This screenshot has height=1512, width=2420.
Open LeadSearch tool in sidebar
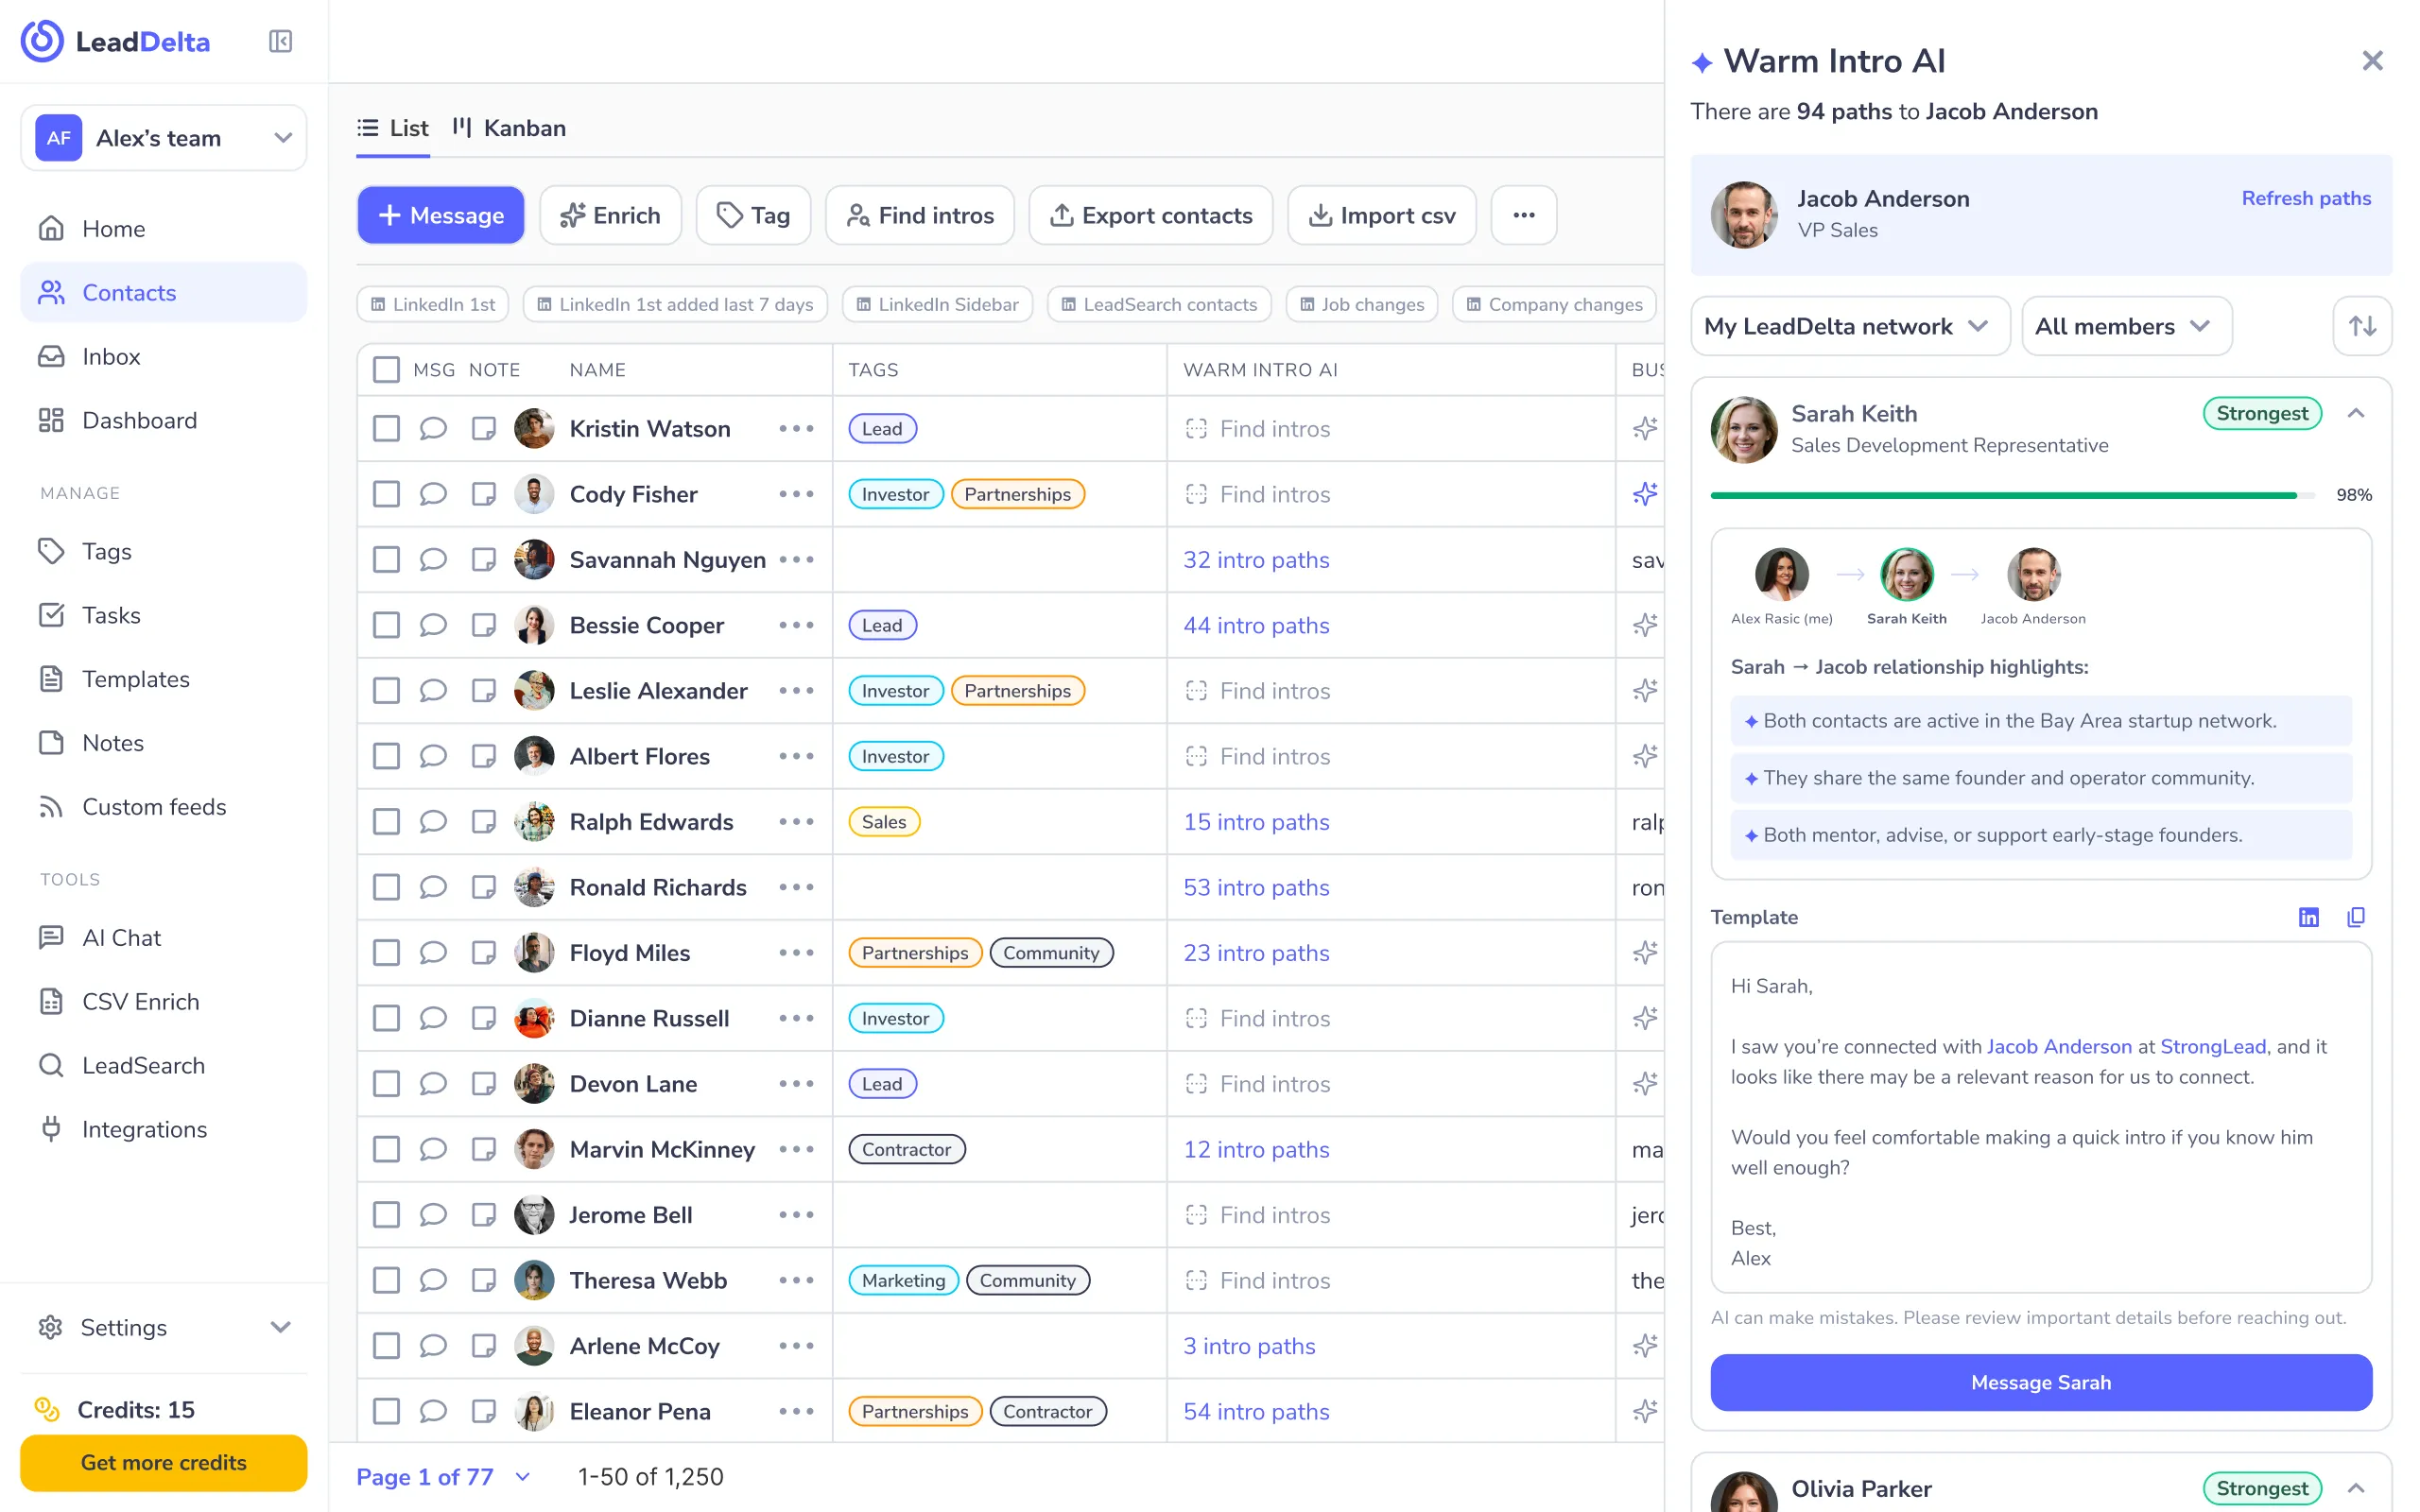[x=164, y=1066]
